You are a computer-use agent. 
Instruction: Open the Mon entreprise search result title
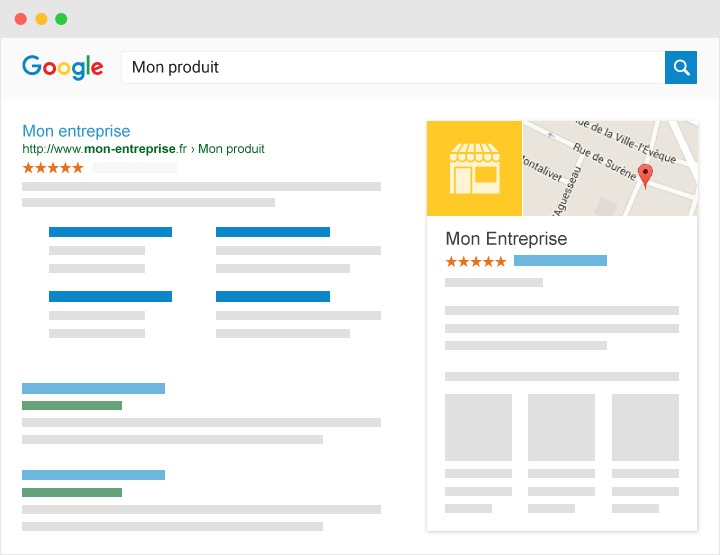point(76,131)
